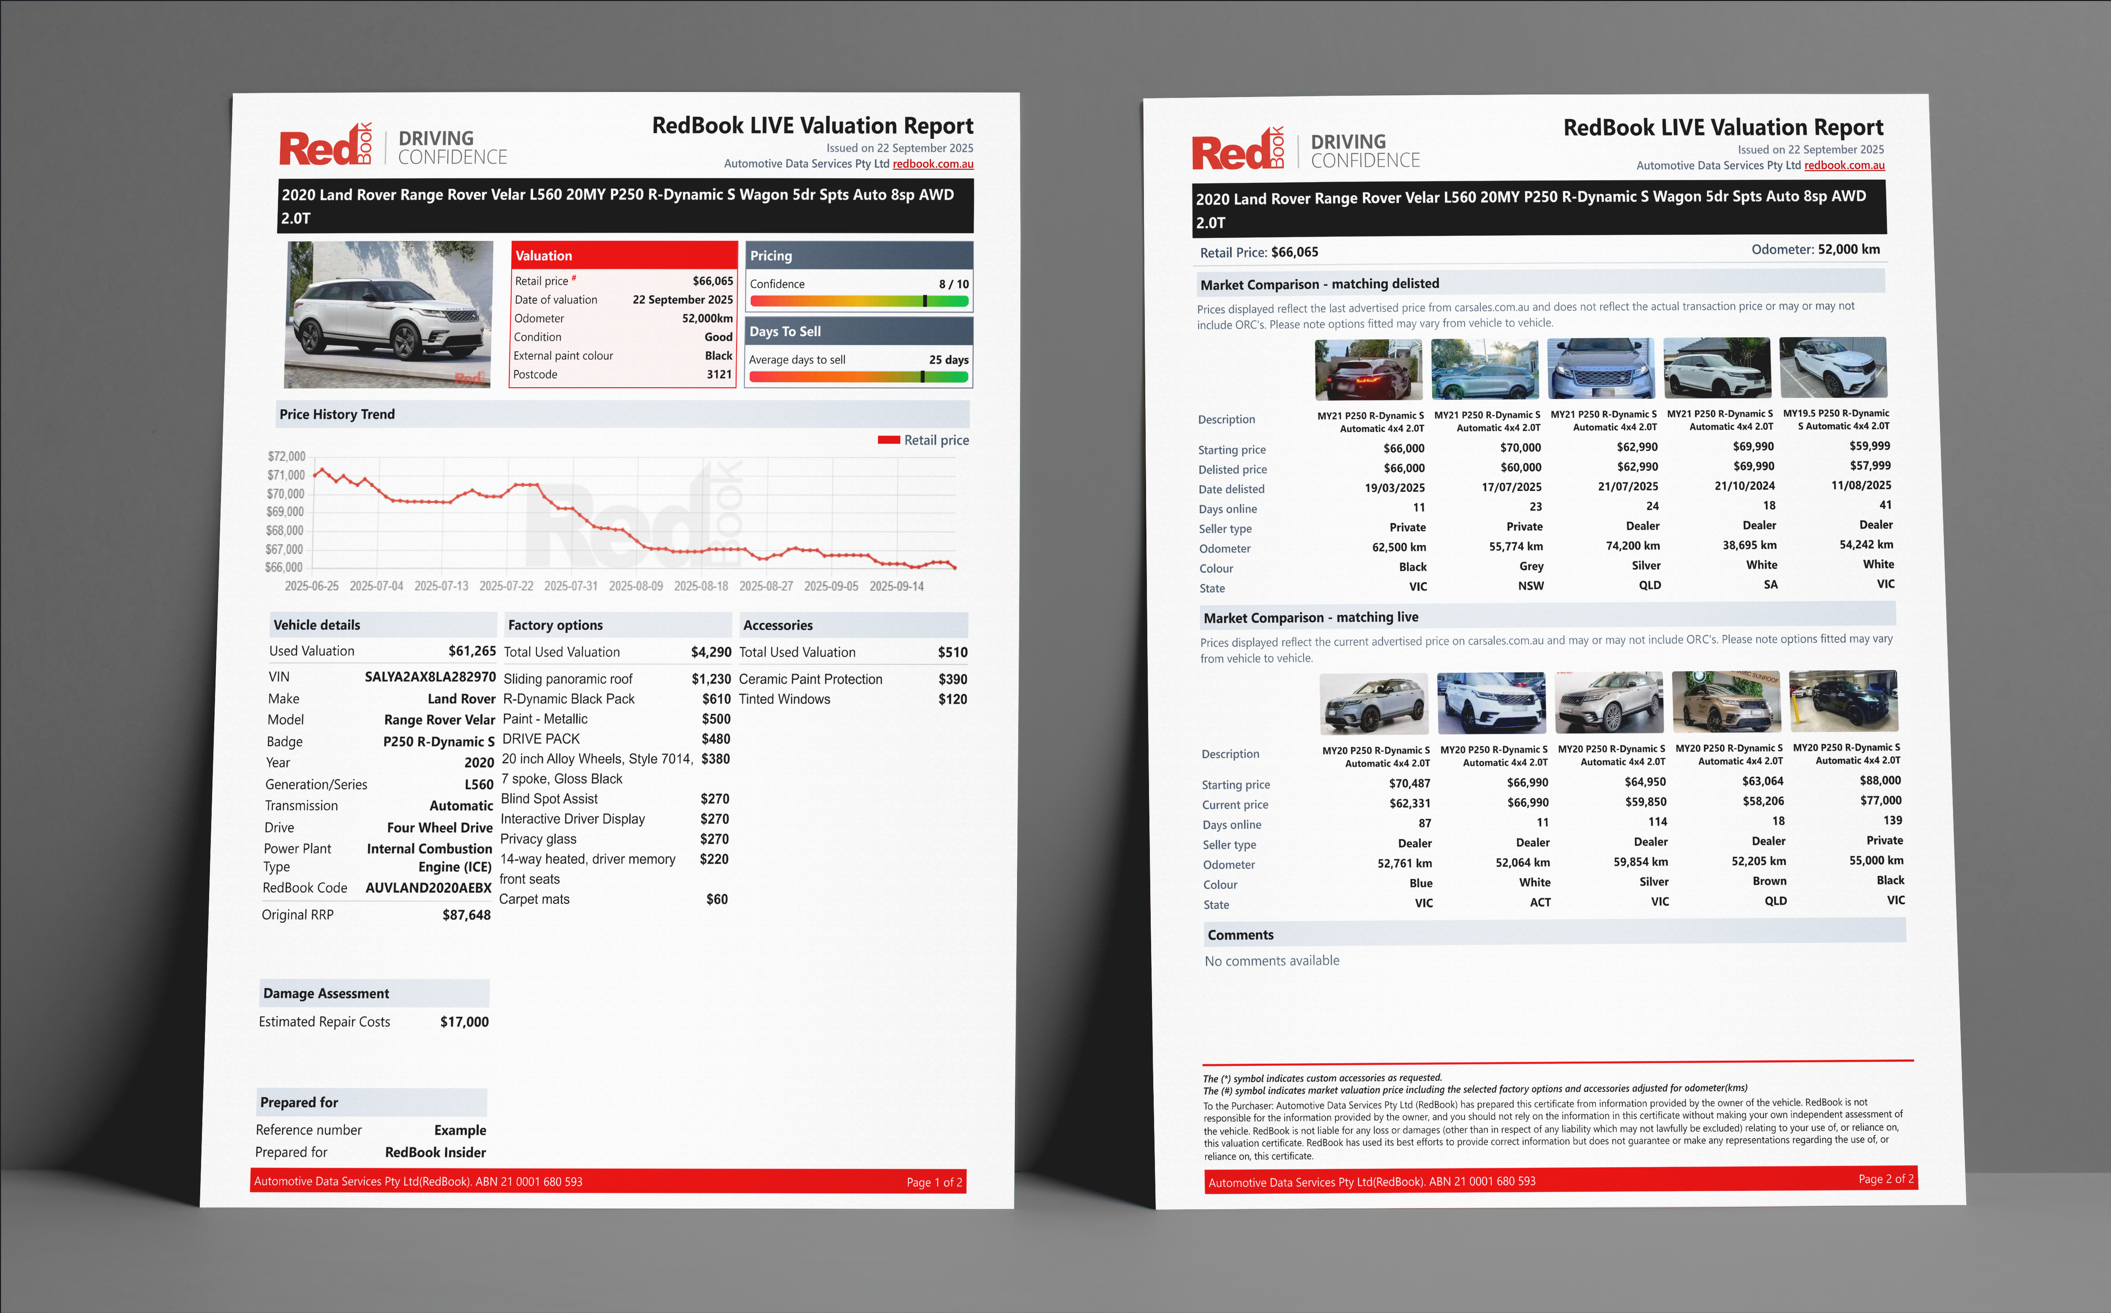Open the brown live Velar listing thumbnail

1726,702
